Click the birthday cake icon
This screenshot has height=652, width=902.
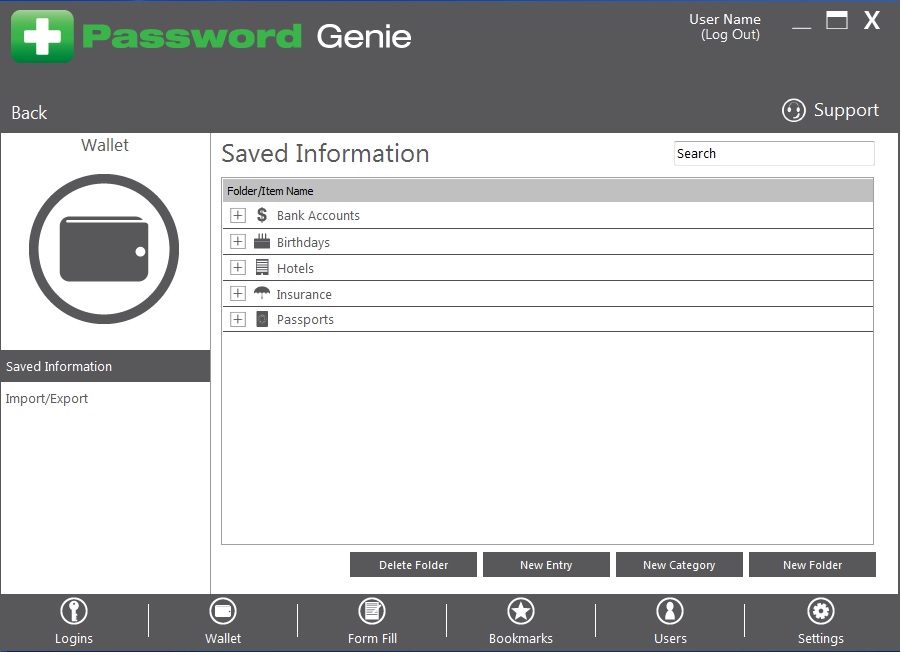[x=262, y=241]
